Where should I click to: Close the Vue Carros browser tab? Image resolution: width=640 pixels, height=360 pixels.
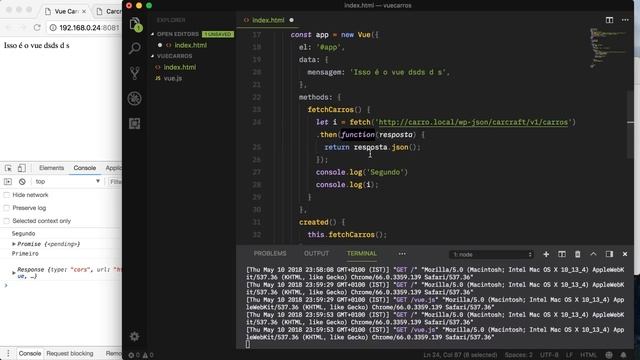click(x=84, y=11)
